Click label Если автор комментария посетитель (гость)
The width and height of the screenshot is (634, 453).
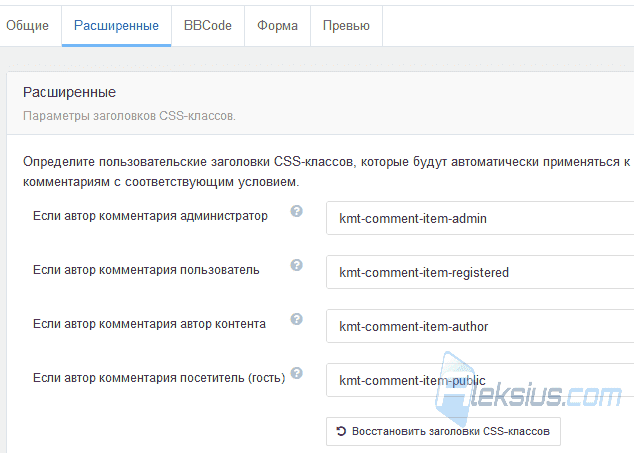click(159, 378)
